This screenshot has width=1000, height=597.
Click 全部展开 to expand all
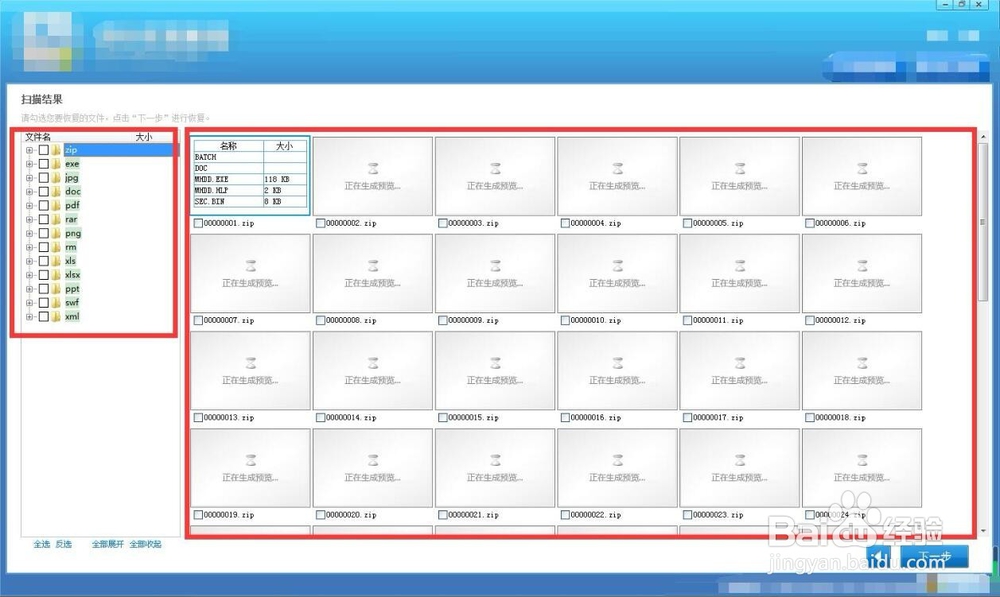click(108, 544)
